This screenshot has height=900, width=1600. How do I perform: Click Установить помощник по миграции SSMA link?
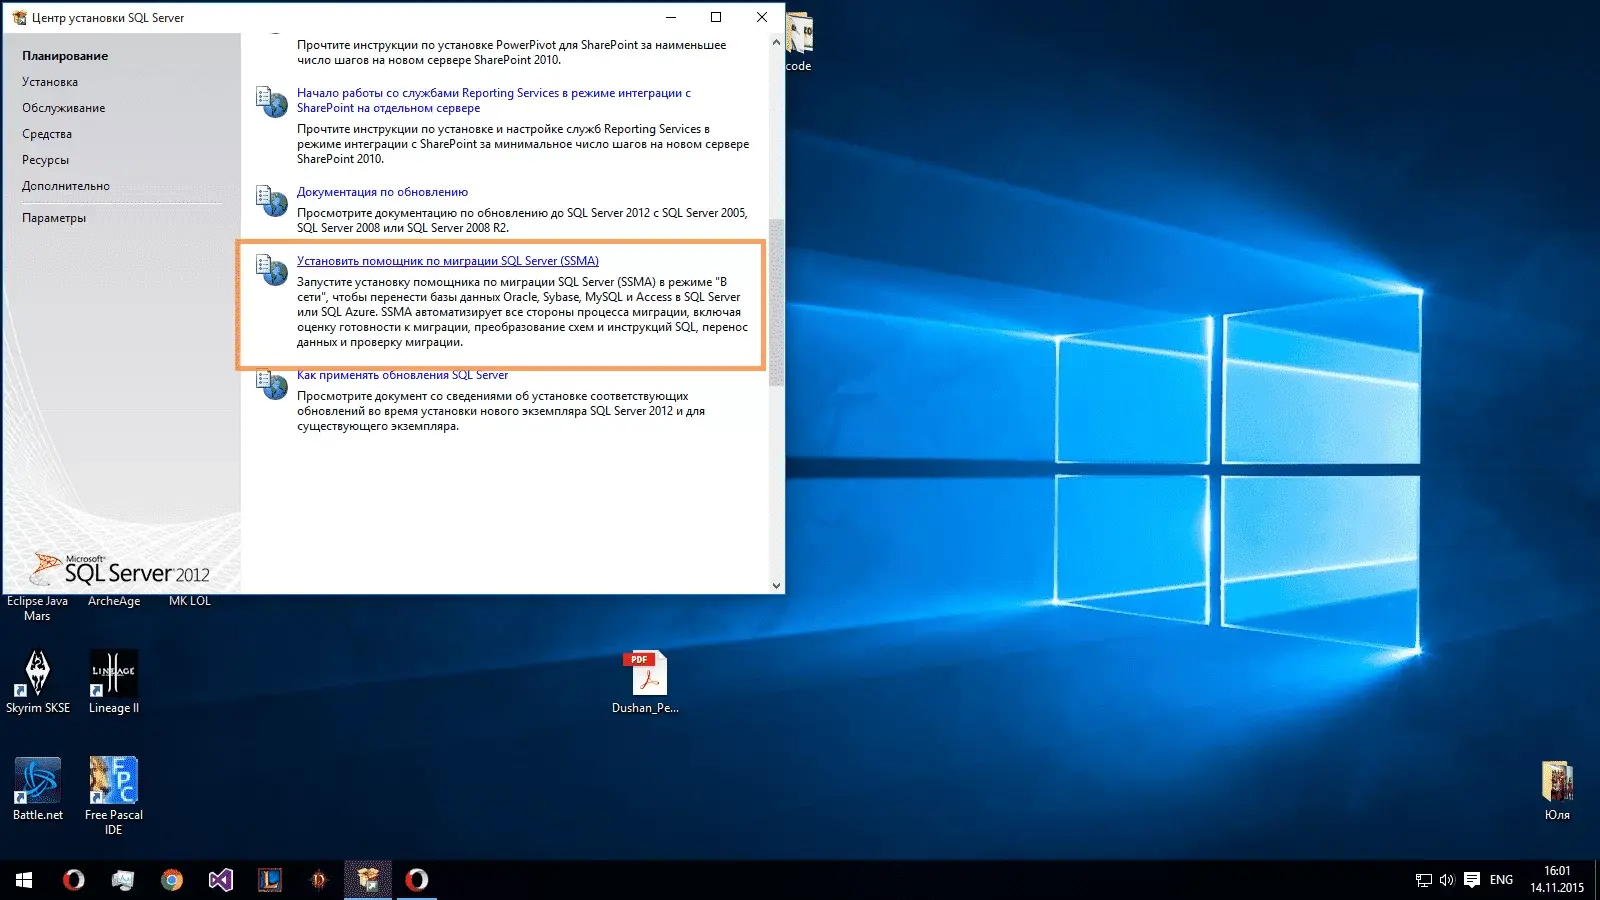(x=448, y=261)
